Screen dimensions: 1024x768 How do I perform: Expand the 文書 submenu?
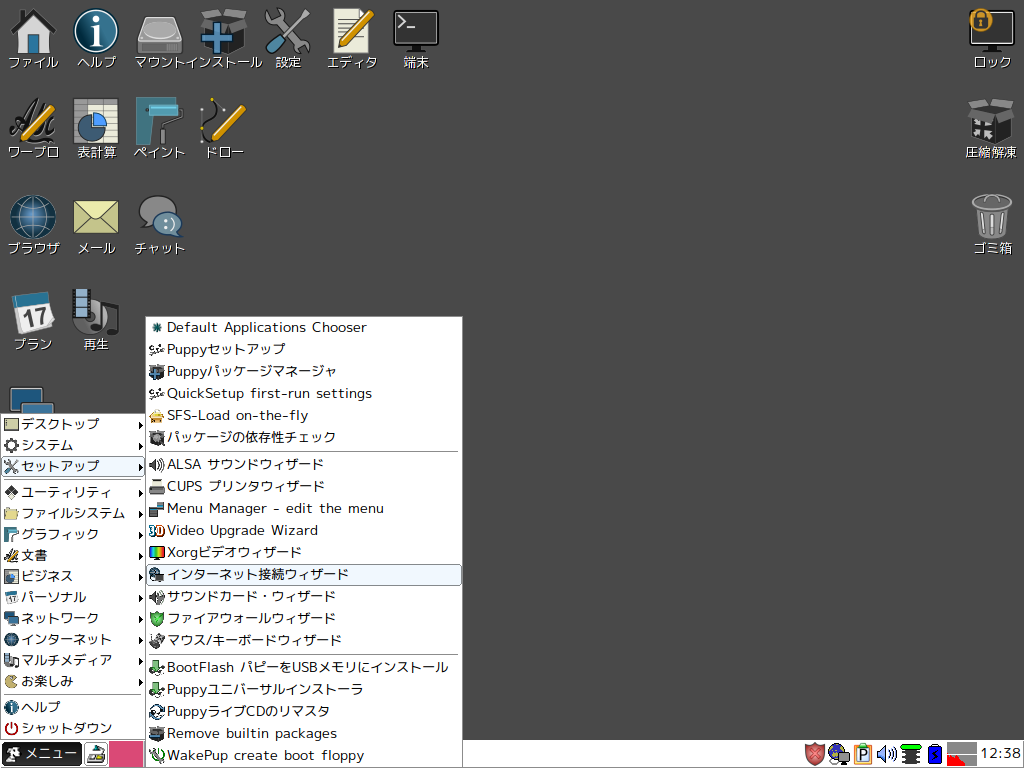[x=73, y=556]
